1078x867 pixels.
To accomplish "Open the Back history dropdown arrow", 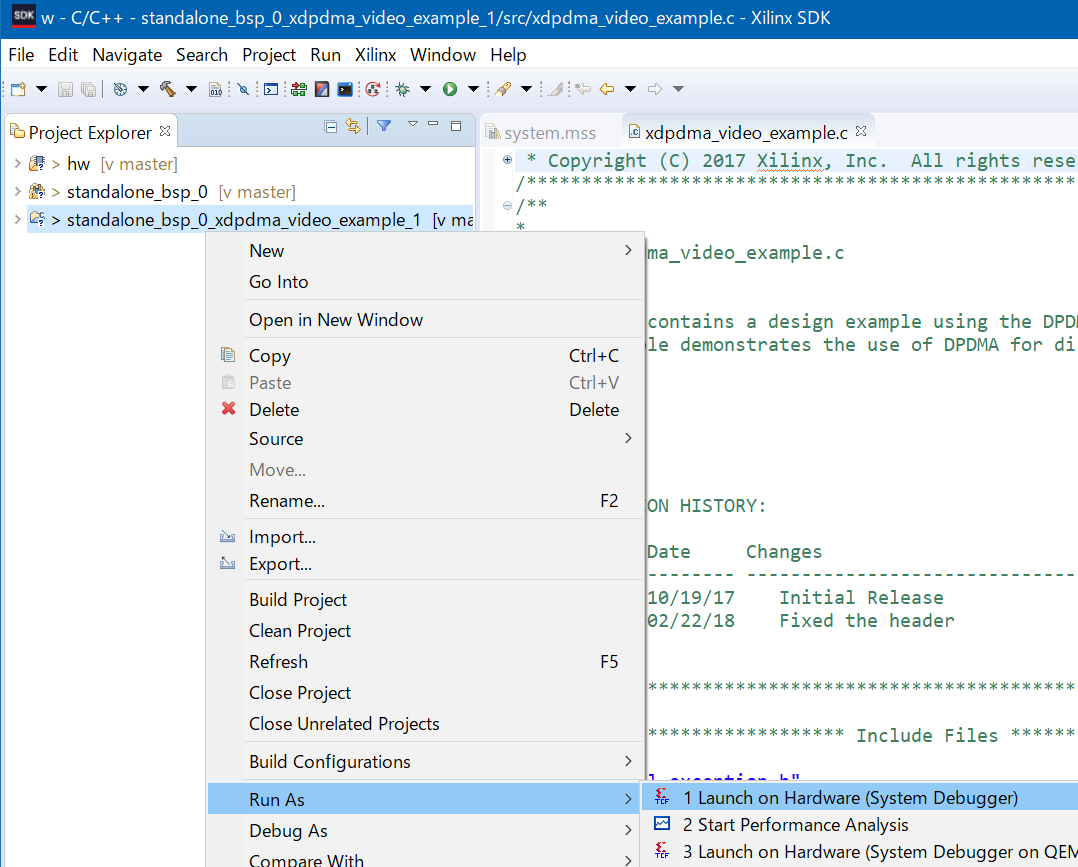I will click(x=630, y=89).
